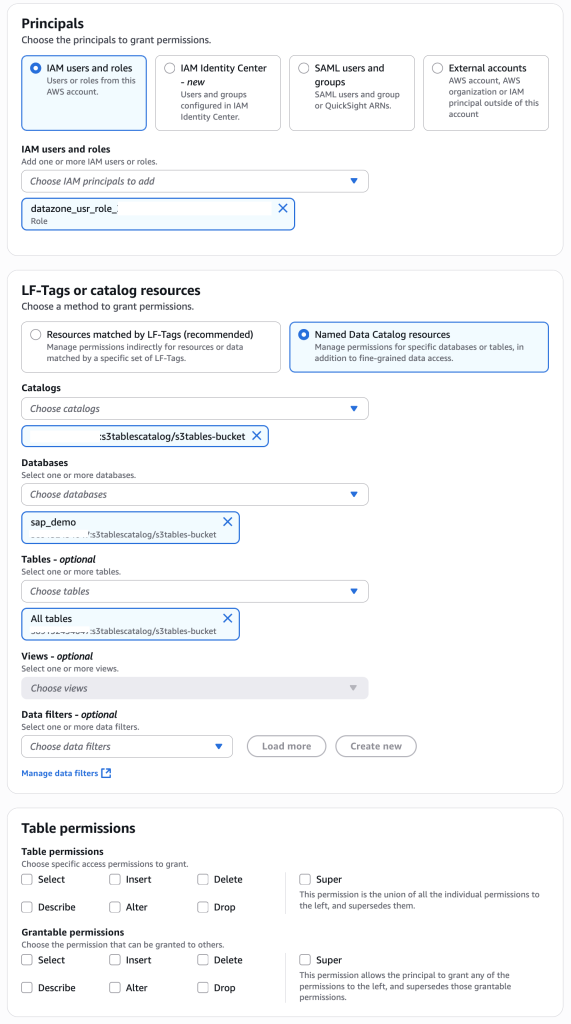Viewport: 571px width, 1024px height.
Task: Remove the s3tables-bucket catalog chip
Action: coord(257,436)
